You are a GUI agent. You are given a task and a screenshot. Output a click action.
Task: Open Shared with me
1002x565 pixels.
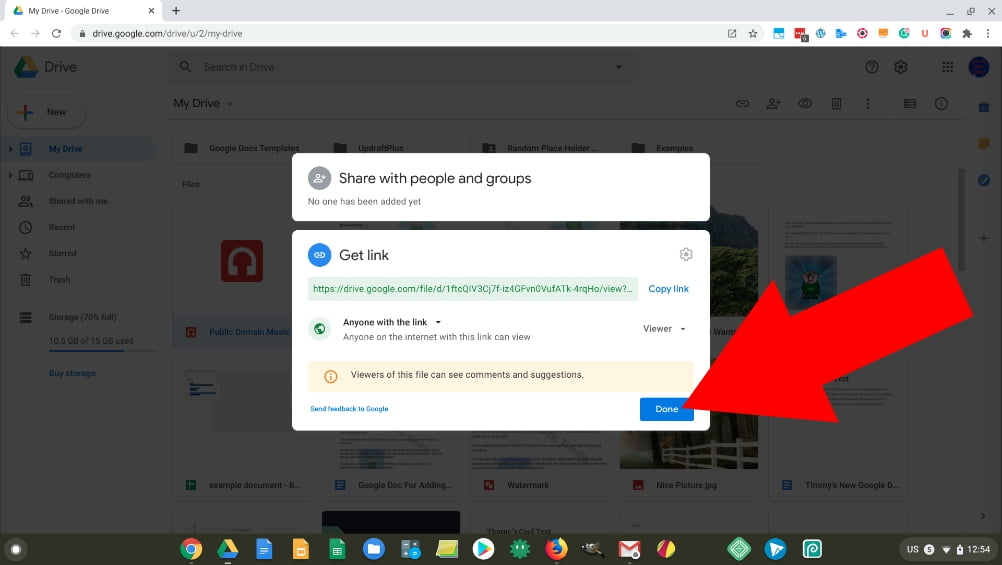point(78,201)
